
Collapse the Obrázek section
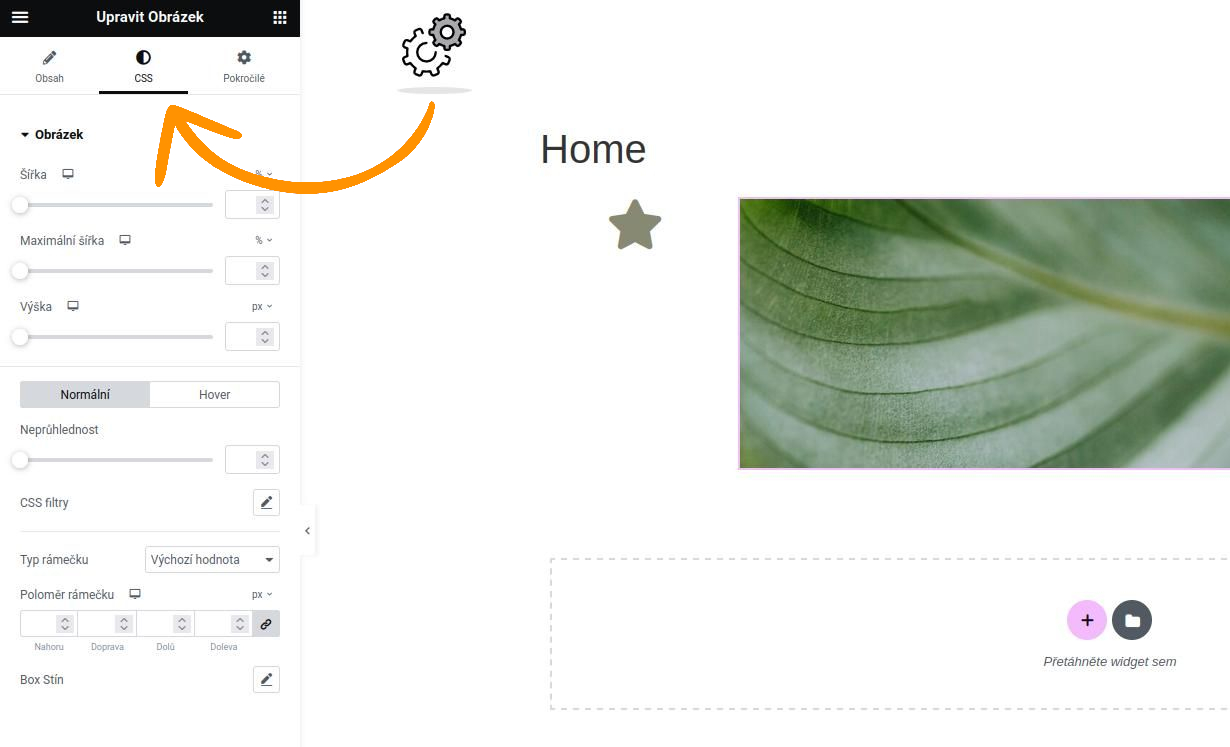coord(52,134)
